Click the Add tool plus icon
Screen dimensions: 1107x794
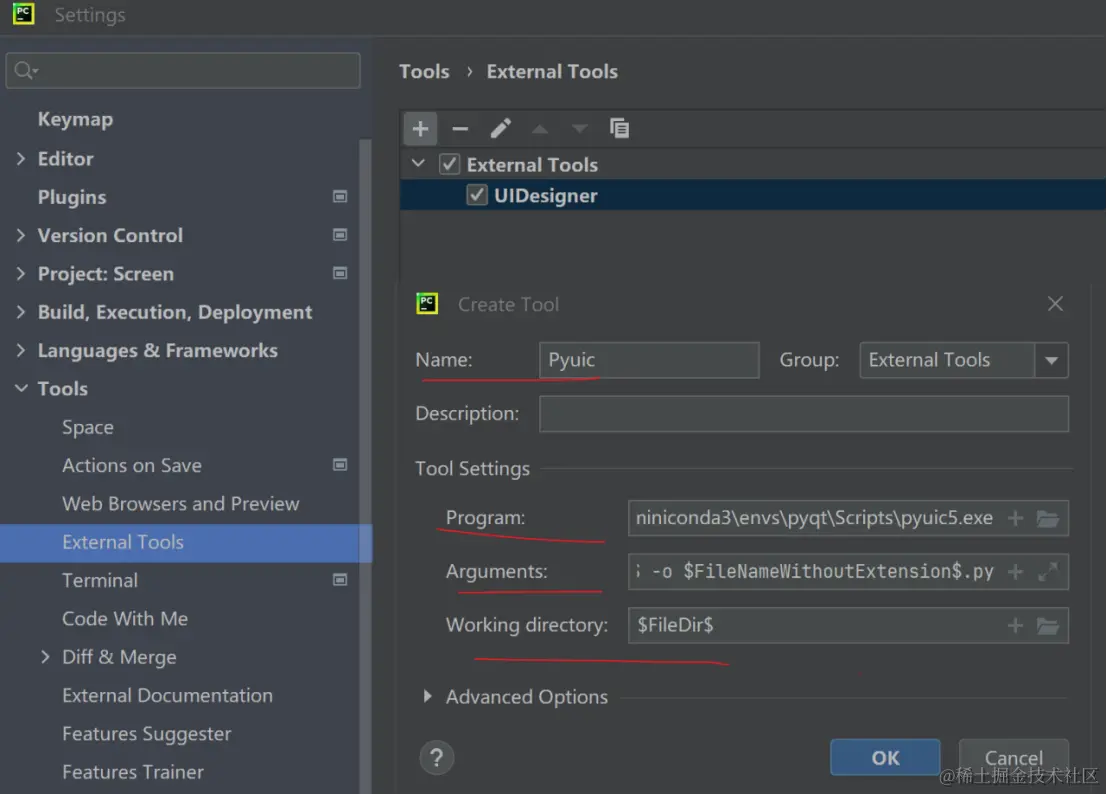pyautogui.click(x=420, y=128)
